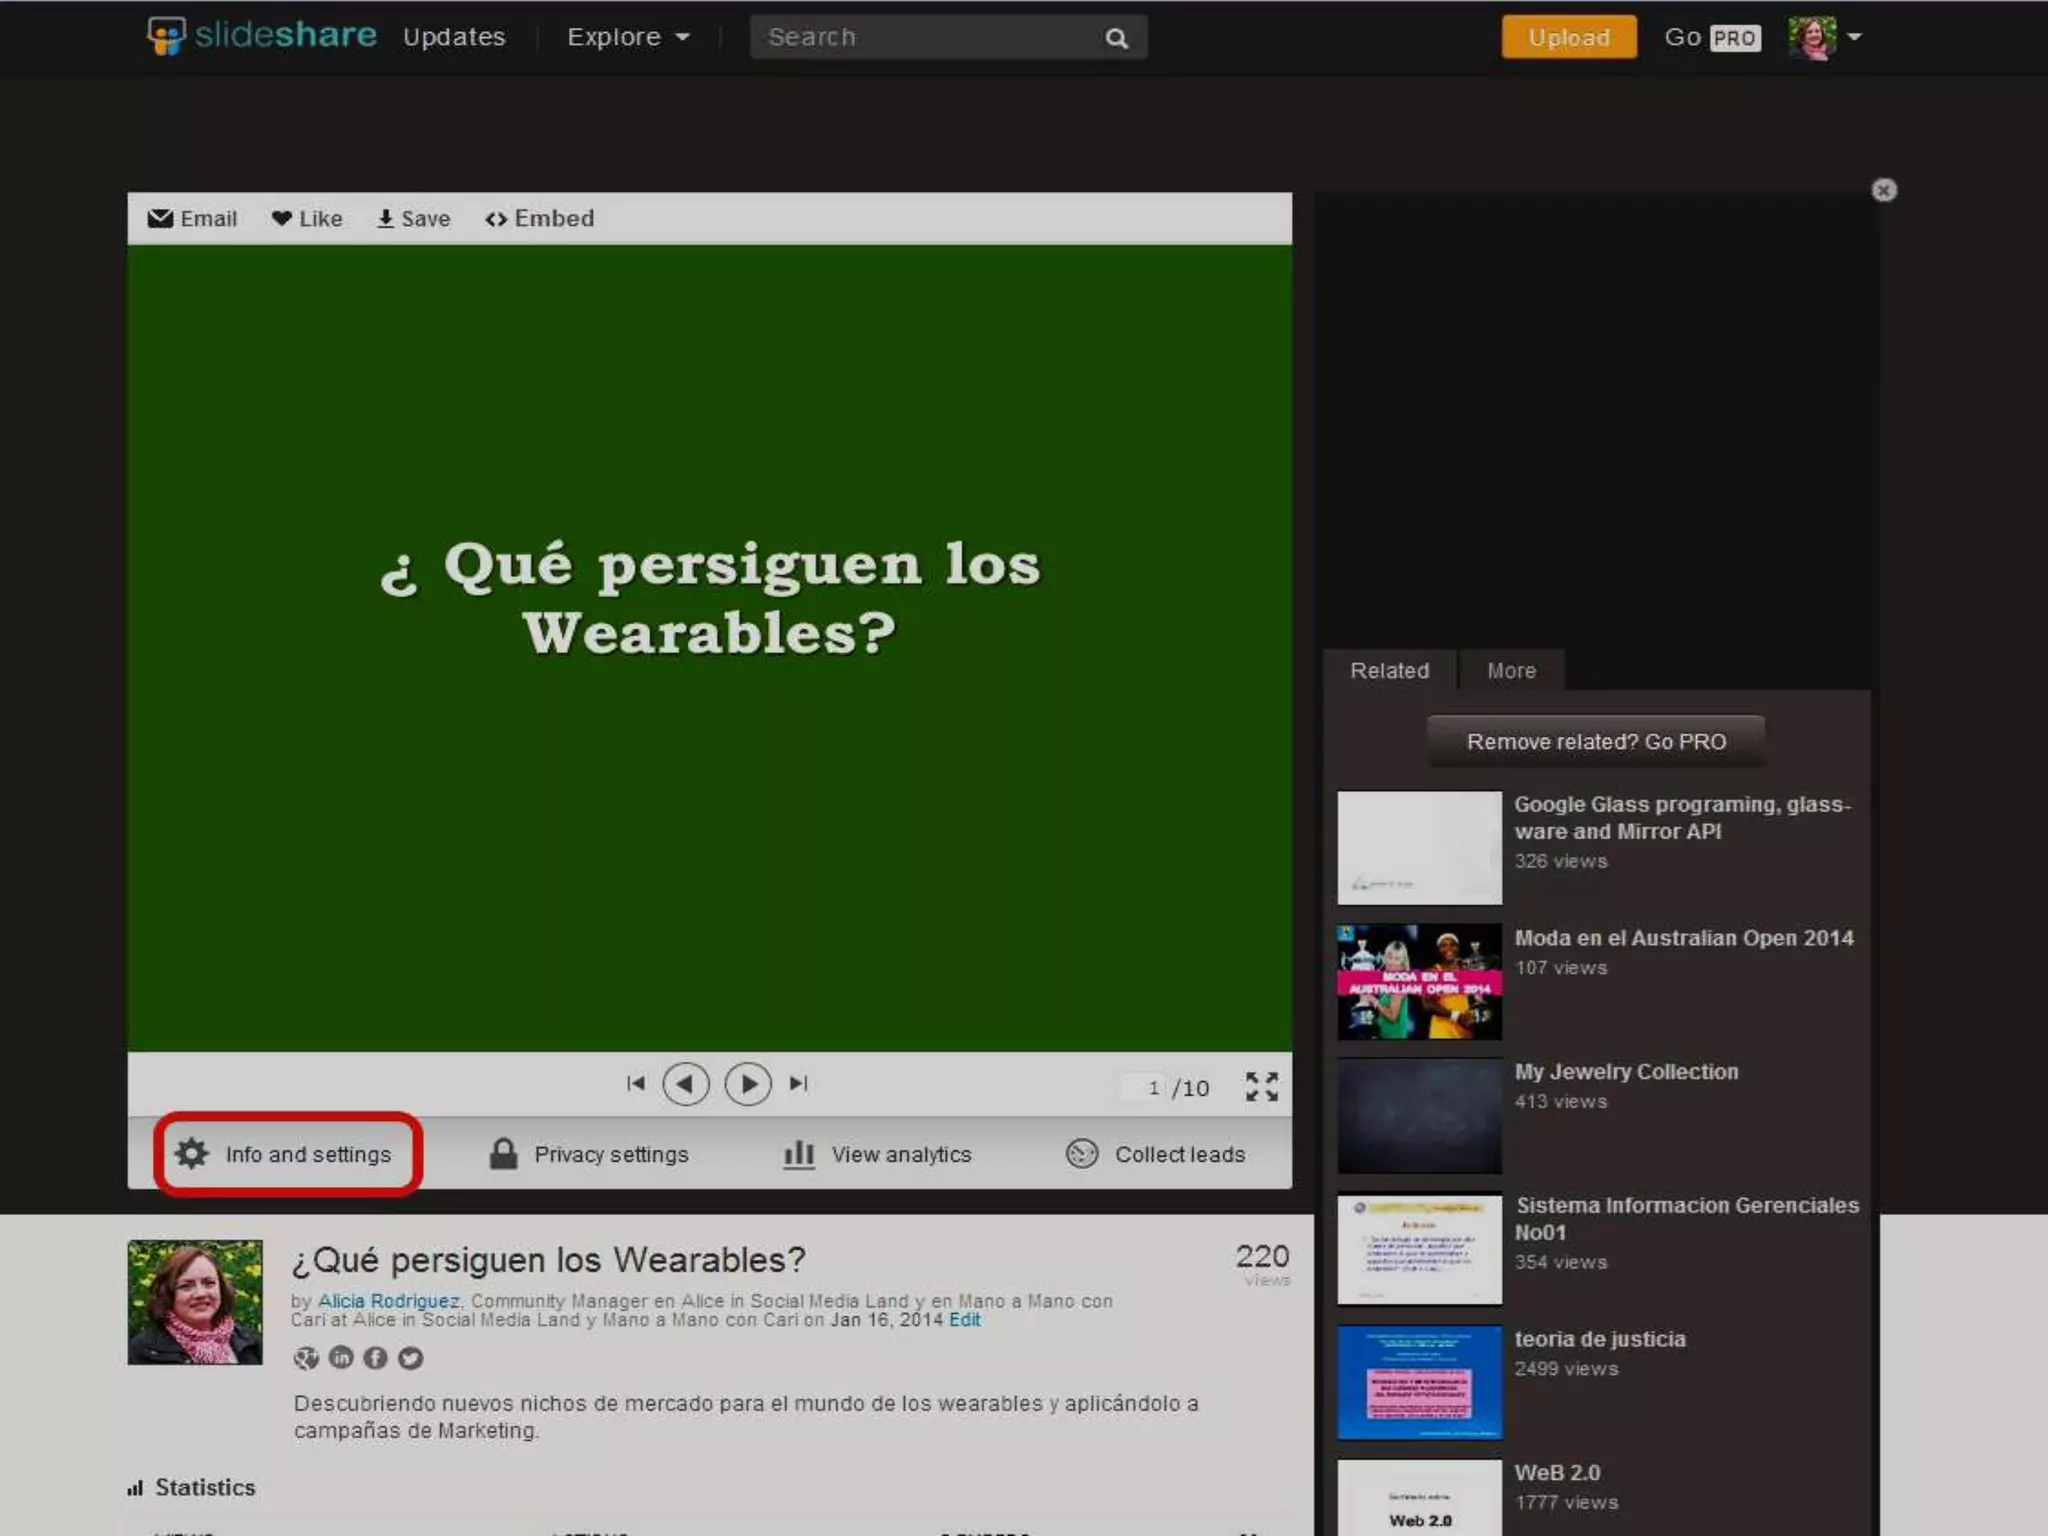
Task: Select the Related tab
Action: pos(1389,671)
